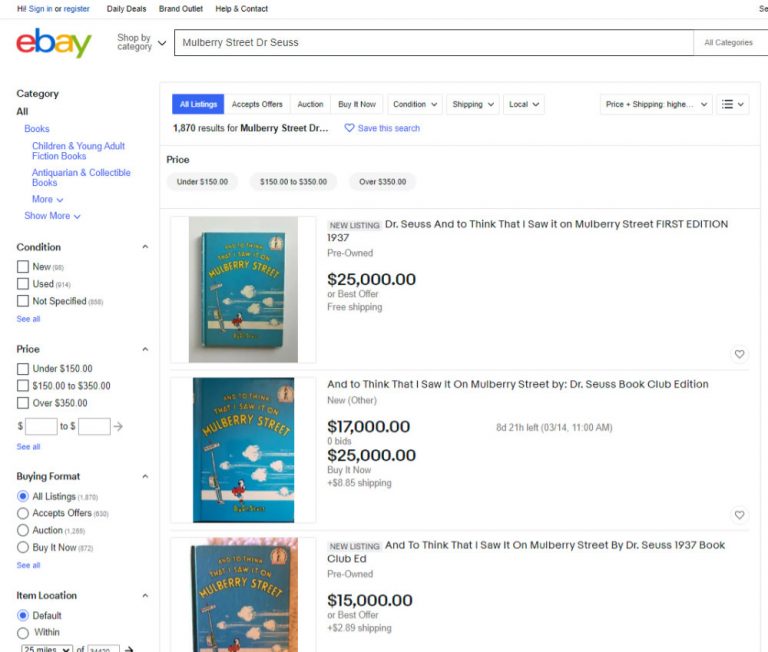Check the New condition box
Viewport: 768px width, 652px height.
[x=23, y=266]
